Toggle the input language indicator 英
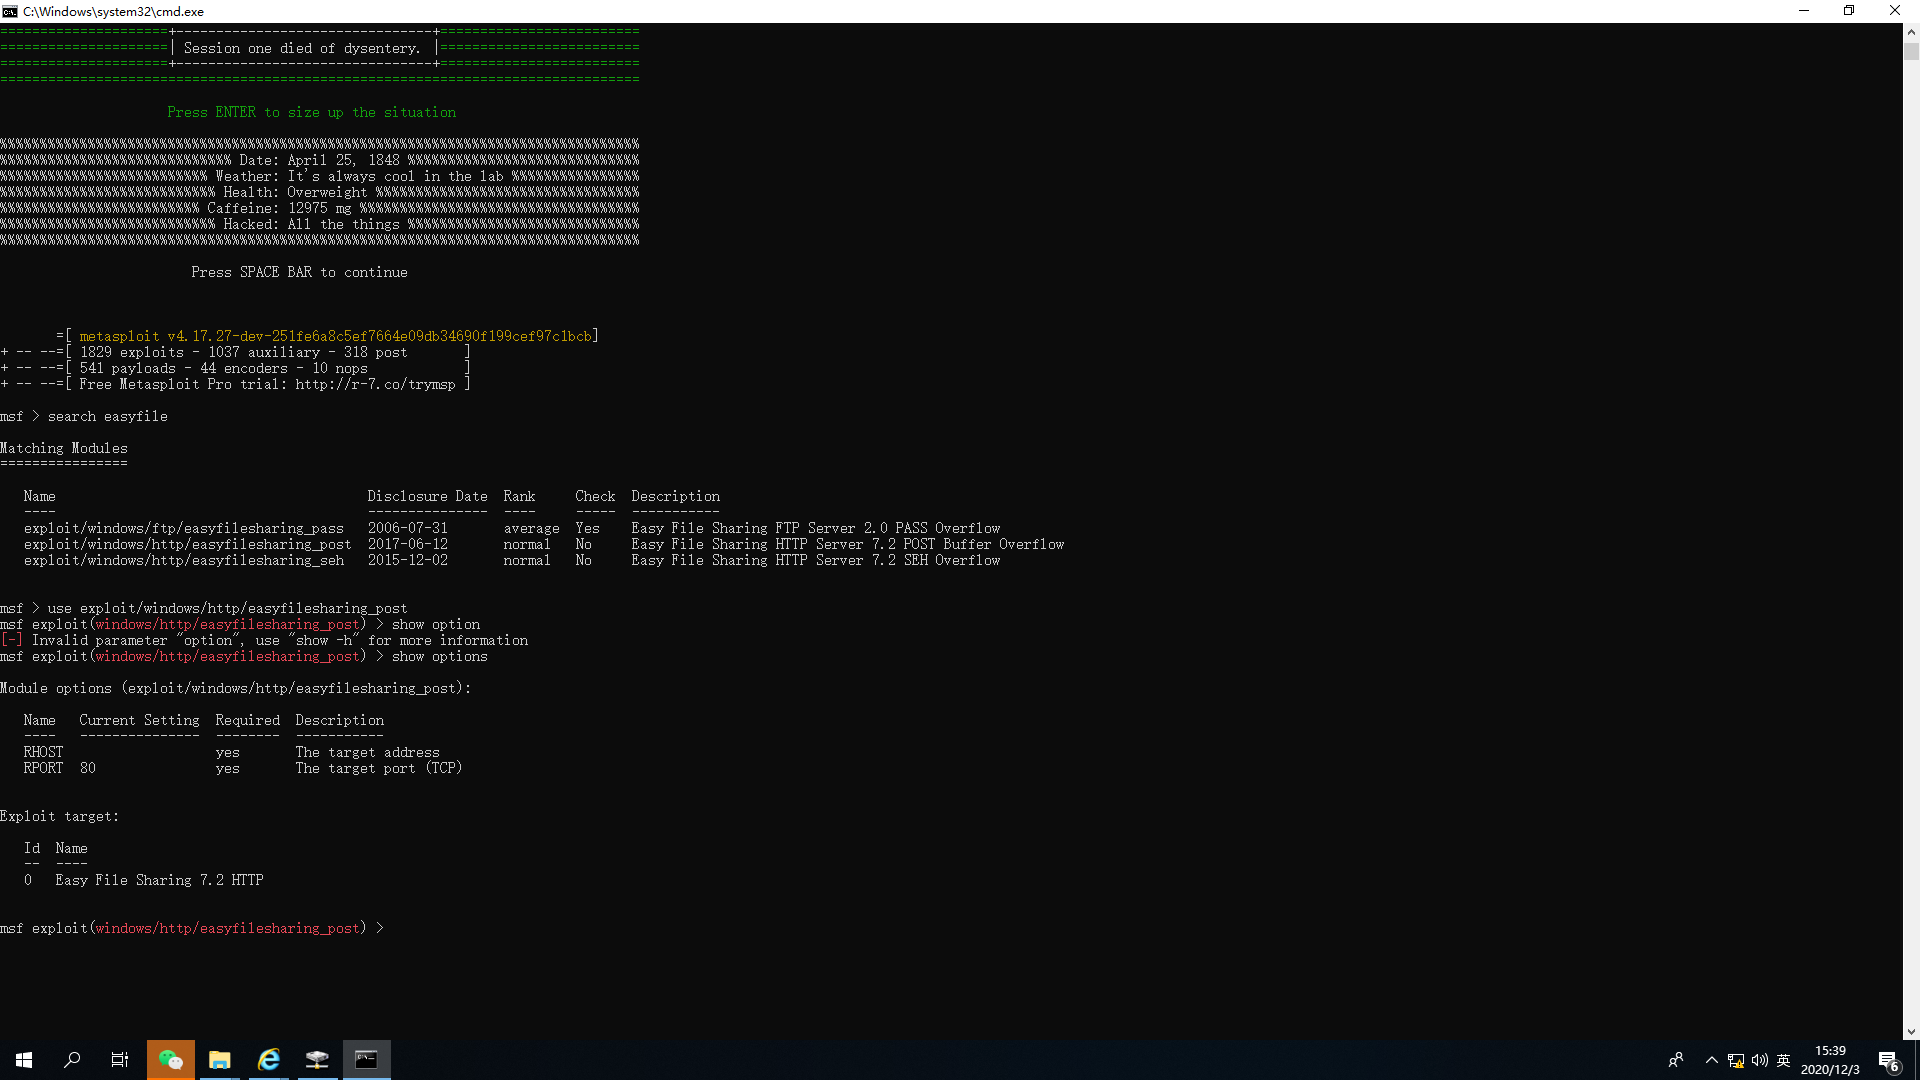This screenshot has height=1080, width=1920. [x=1783, y=1060]
